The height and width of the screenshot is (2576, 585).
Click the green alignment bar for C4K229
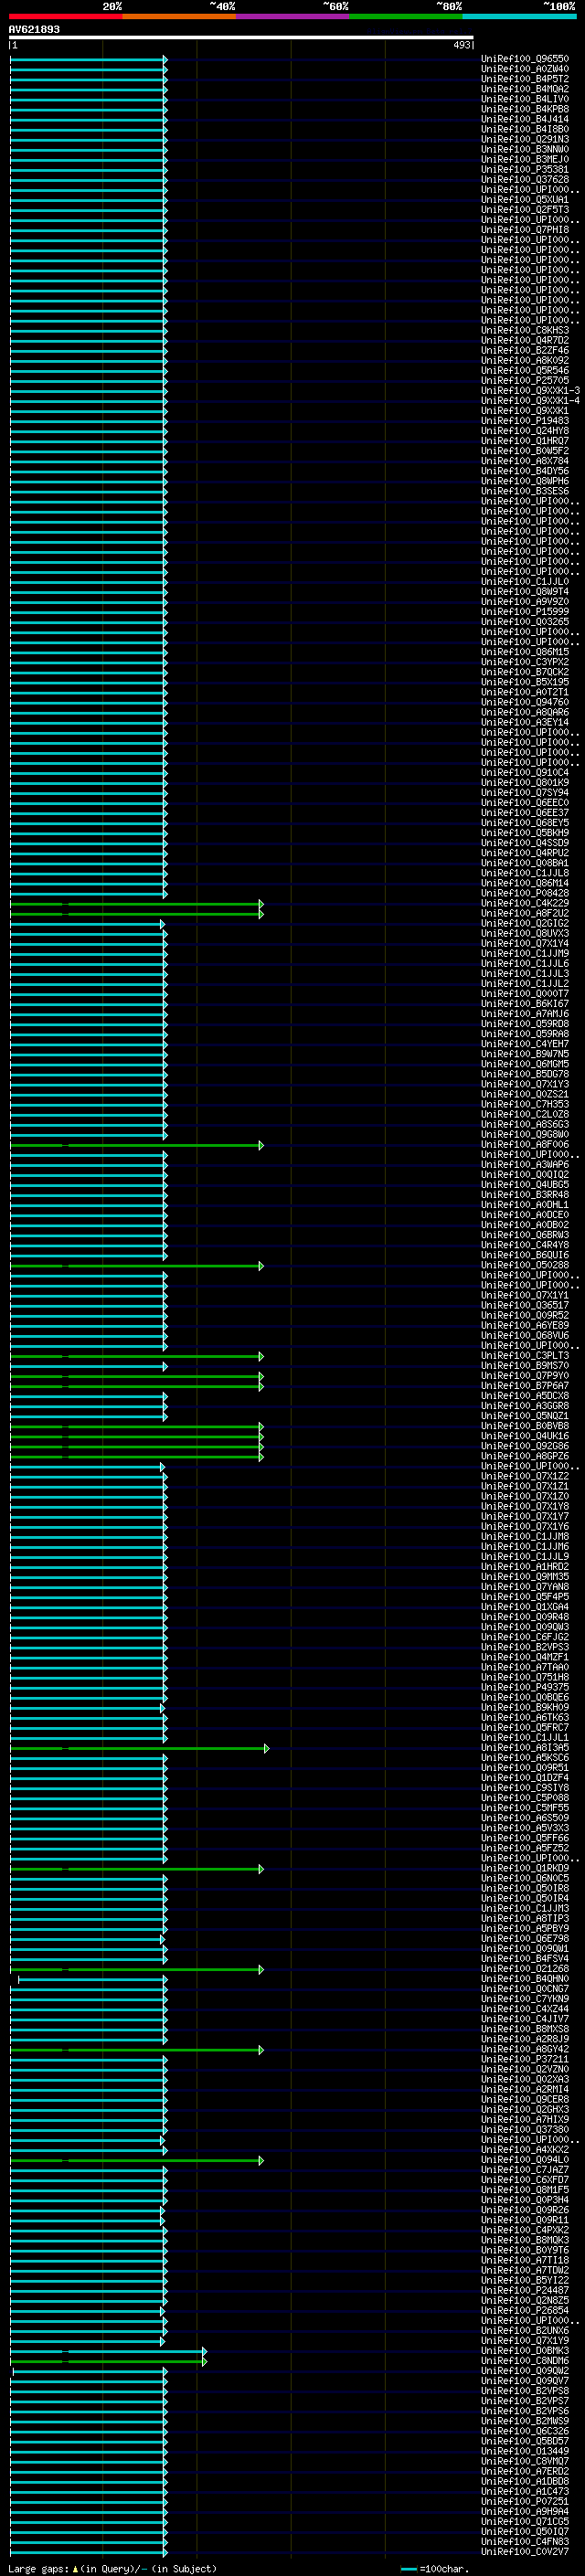137,904
